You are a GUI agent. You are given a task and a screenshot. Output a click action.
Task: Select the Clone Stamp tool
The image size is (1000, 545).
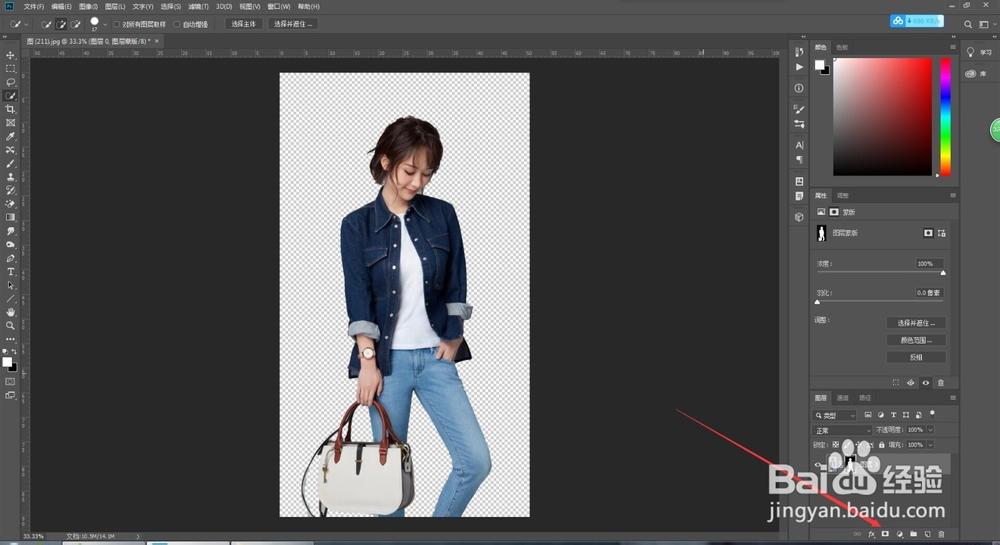tap(10, 177)
